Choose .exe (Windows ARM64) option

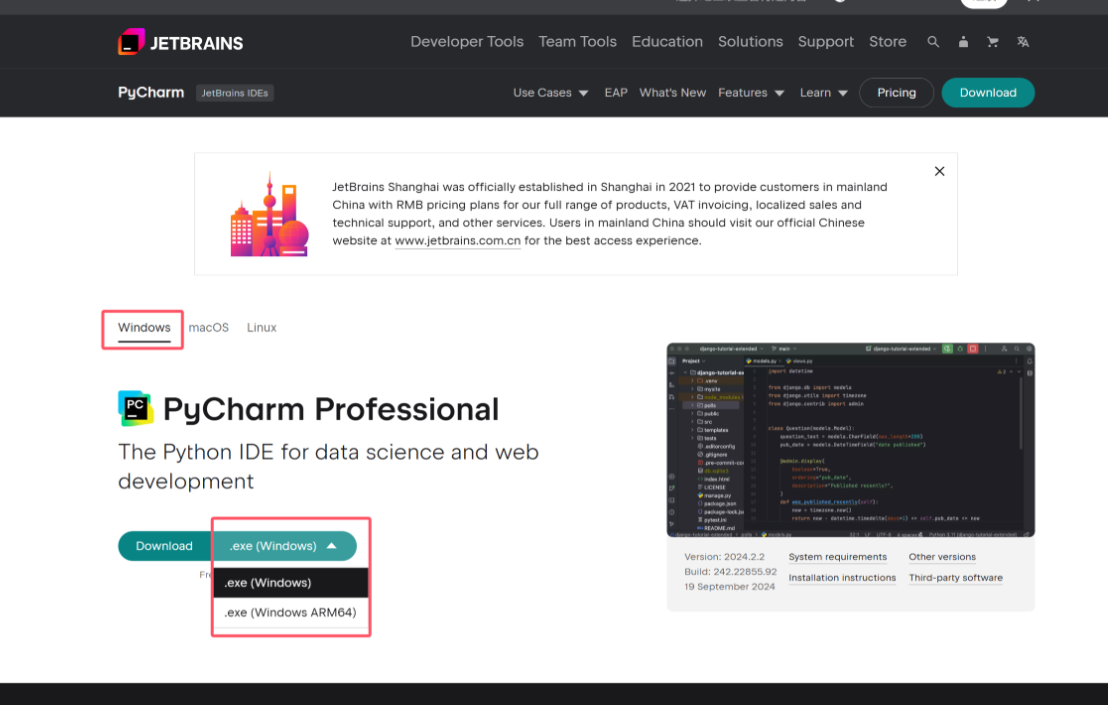(x=290, y=612)
